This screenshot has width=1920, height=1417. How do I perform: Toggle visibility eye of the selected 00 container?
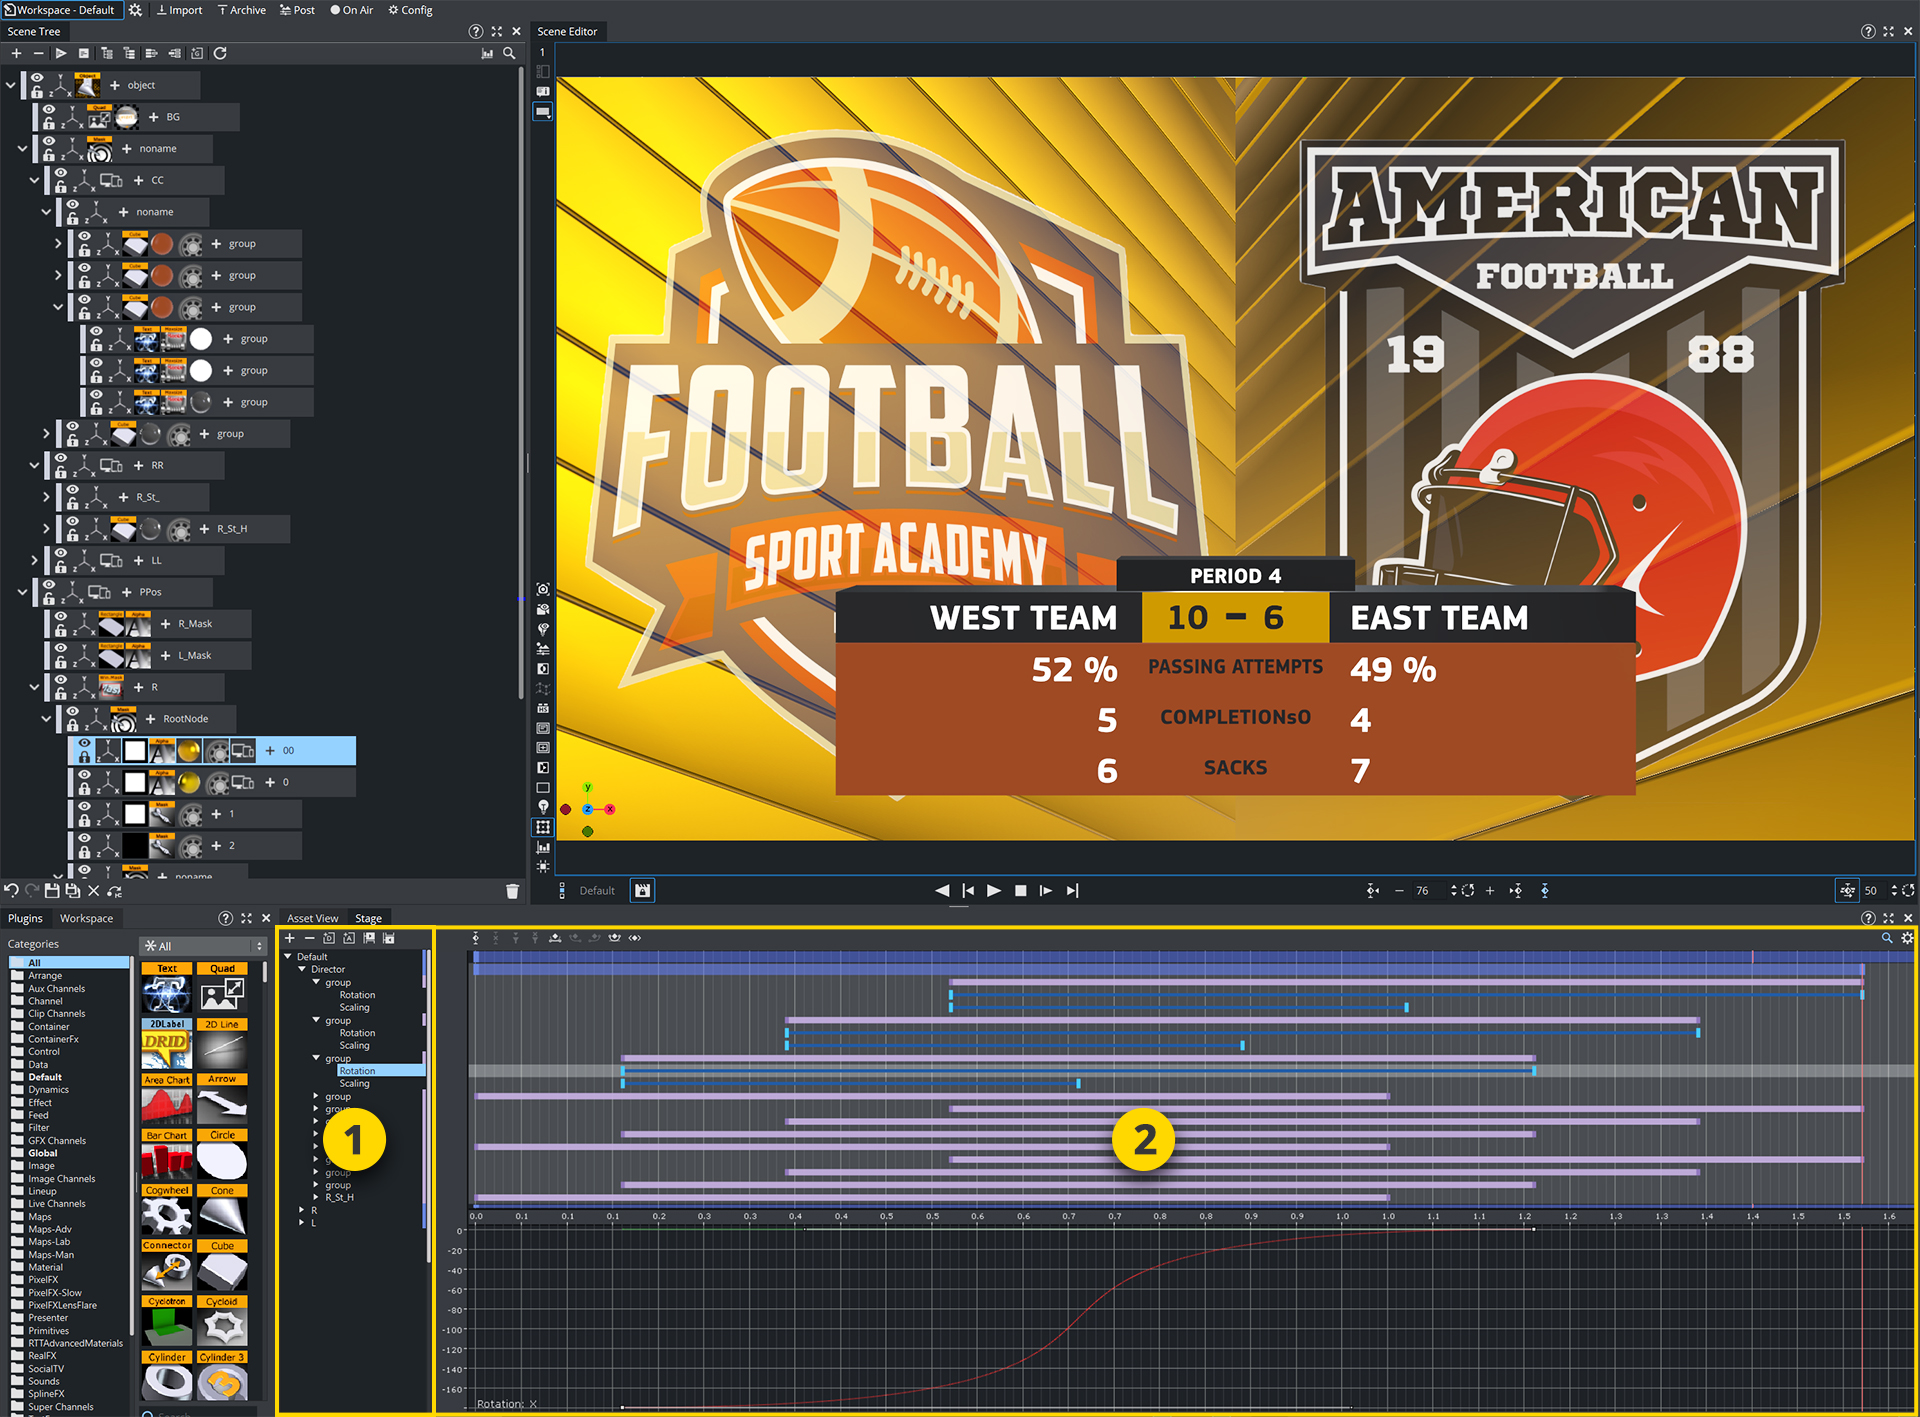[85, 744]
